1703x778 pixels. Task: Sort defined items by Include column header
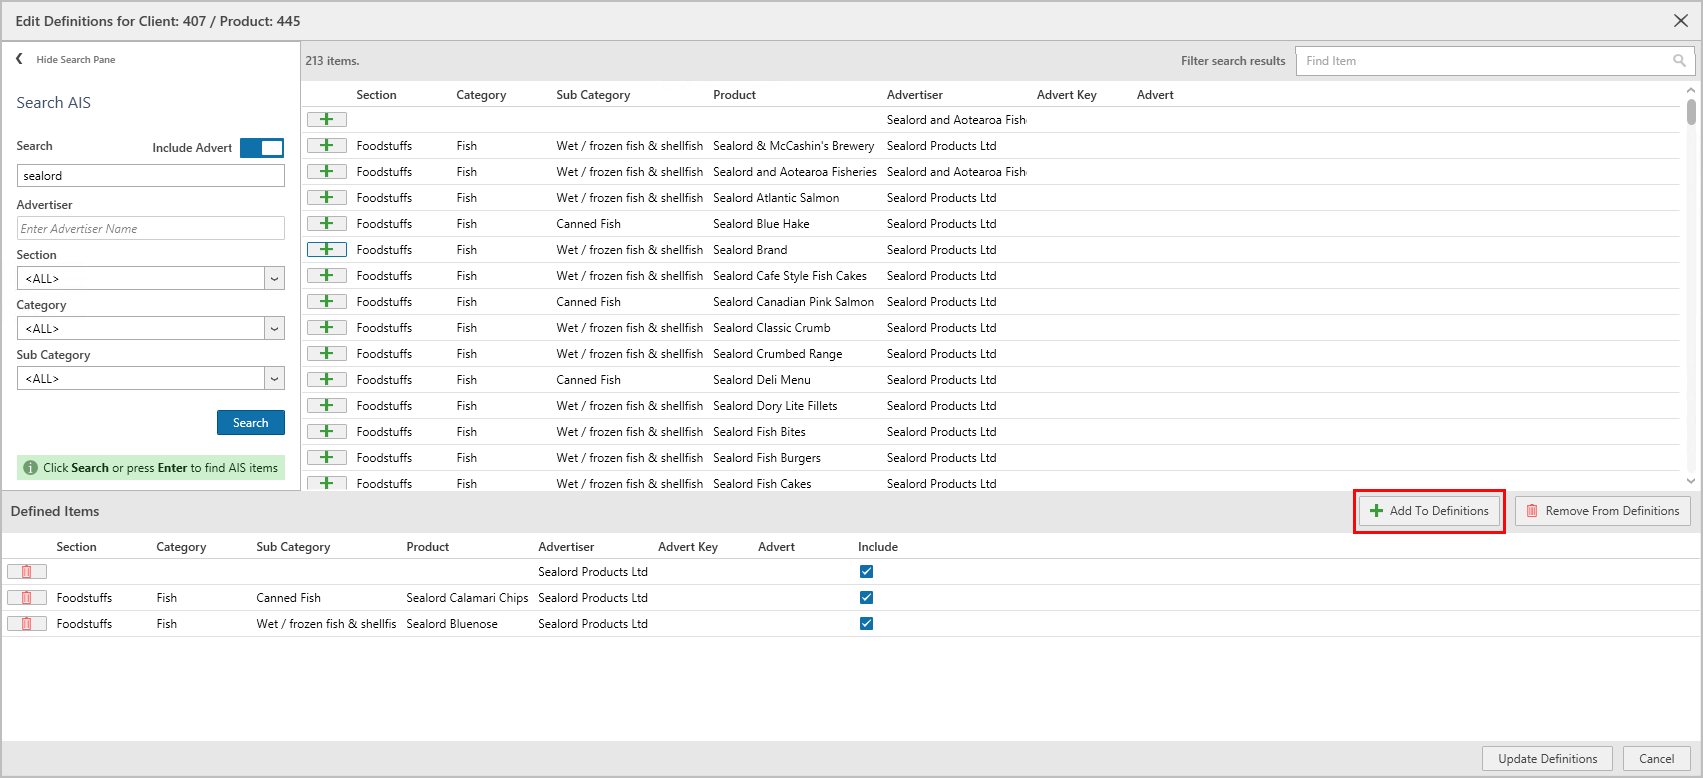(x=878, y=547)
